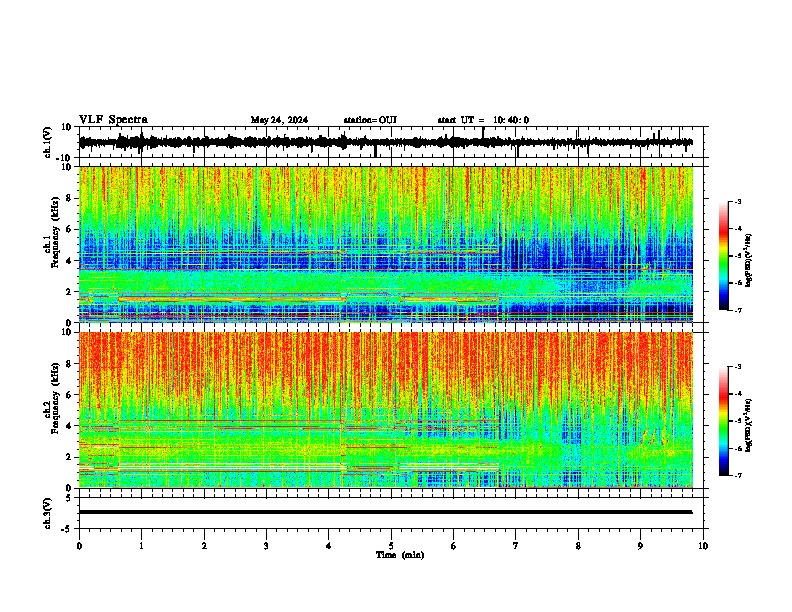792x612 pixels.
Task: Click time axis tick label "8"
Action: [578, 546]
